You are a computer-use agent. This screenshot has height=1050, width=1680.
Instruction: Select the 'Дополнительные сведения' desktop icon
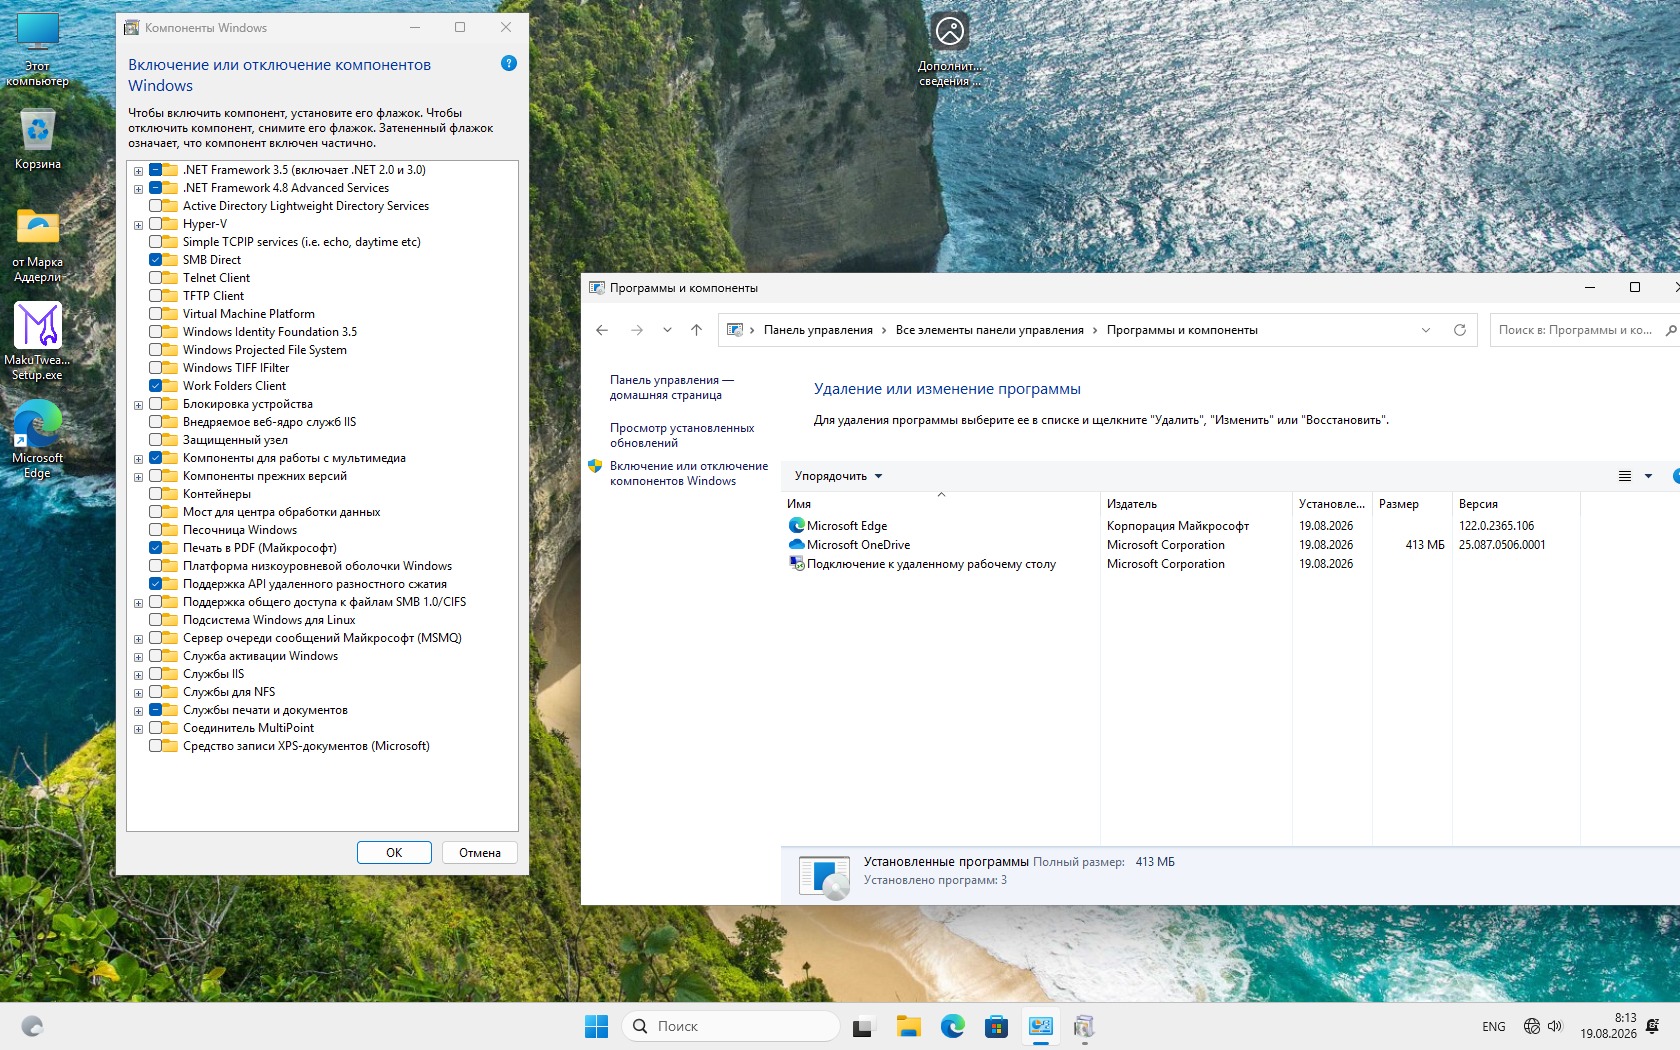coord(950,50)
